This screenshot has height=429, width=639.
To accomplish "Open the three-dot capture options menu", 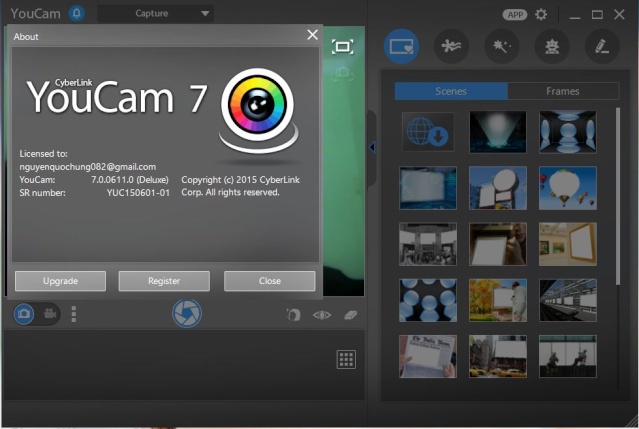I will coord(74,314).
